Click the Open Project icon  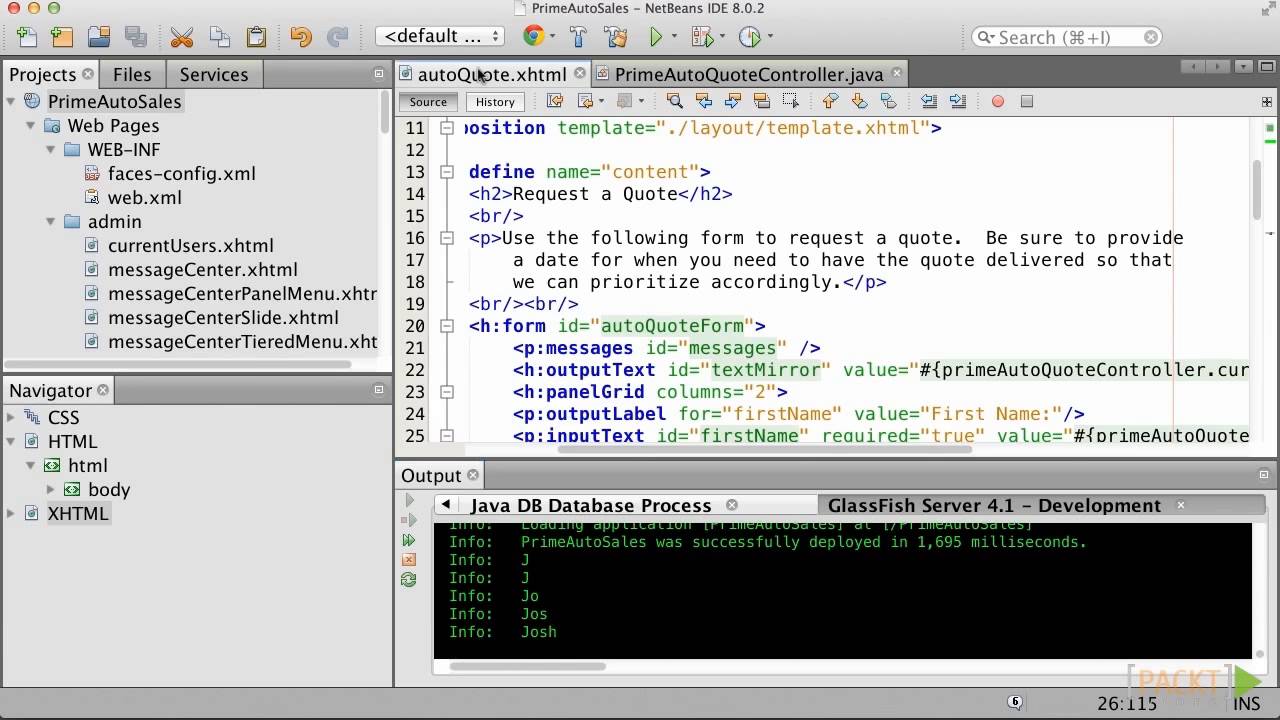coord(98,37)
